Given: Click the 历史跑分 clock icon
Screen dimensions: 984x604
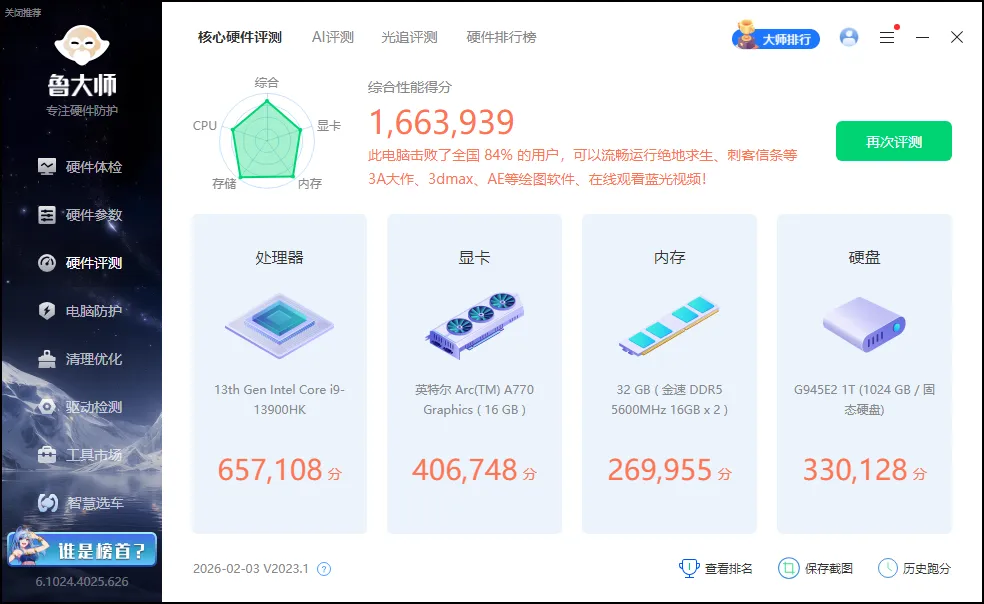Looking at the screenshot, I should pyautogui.click(x=887, y=568).
